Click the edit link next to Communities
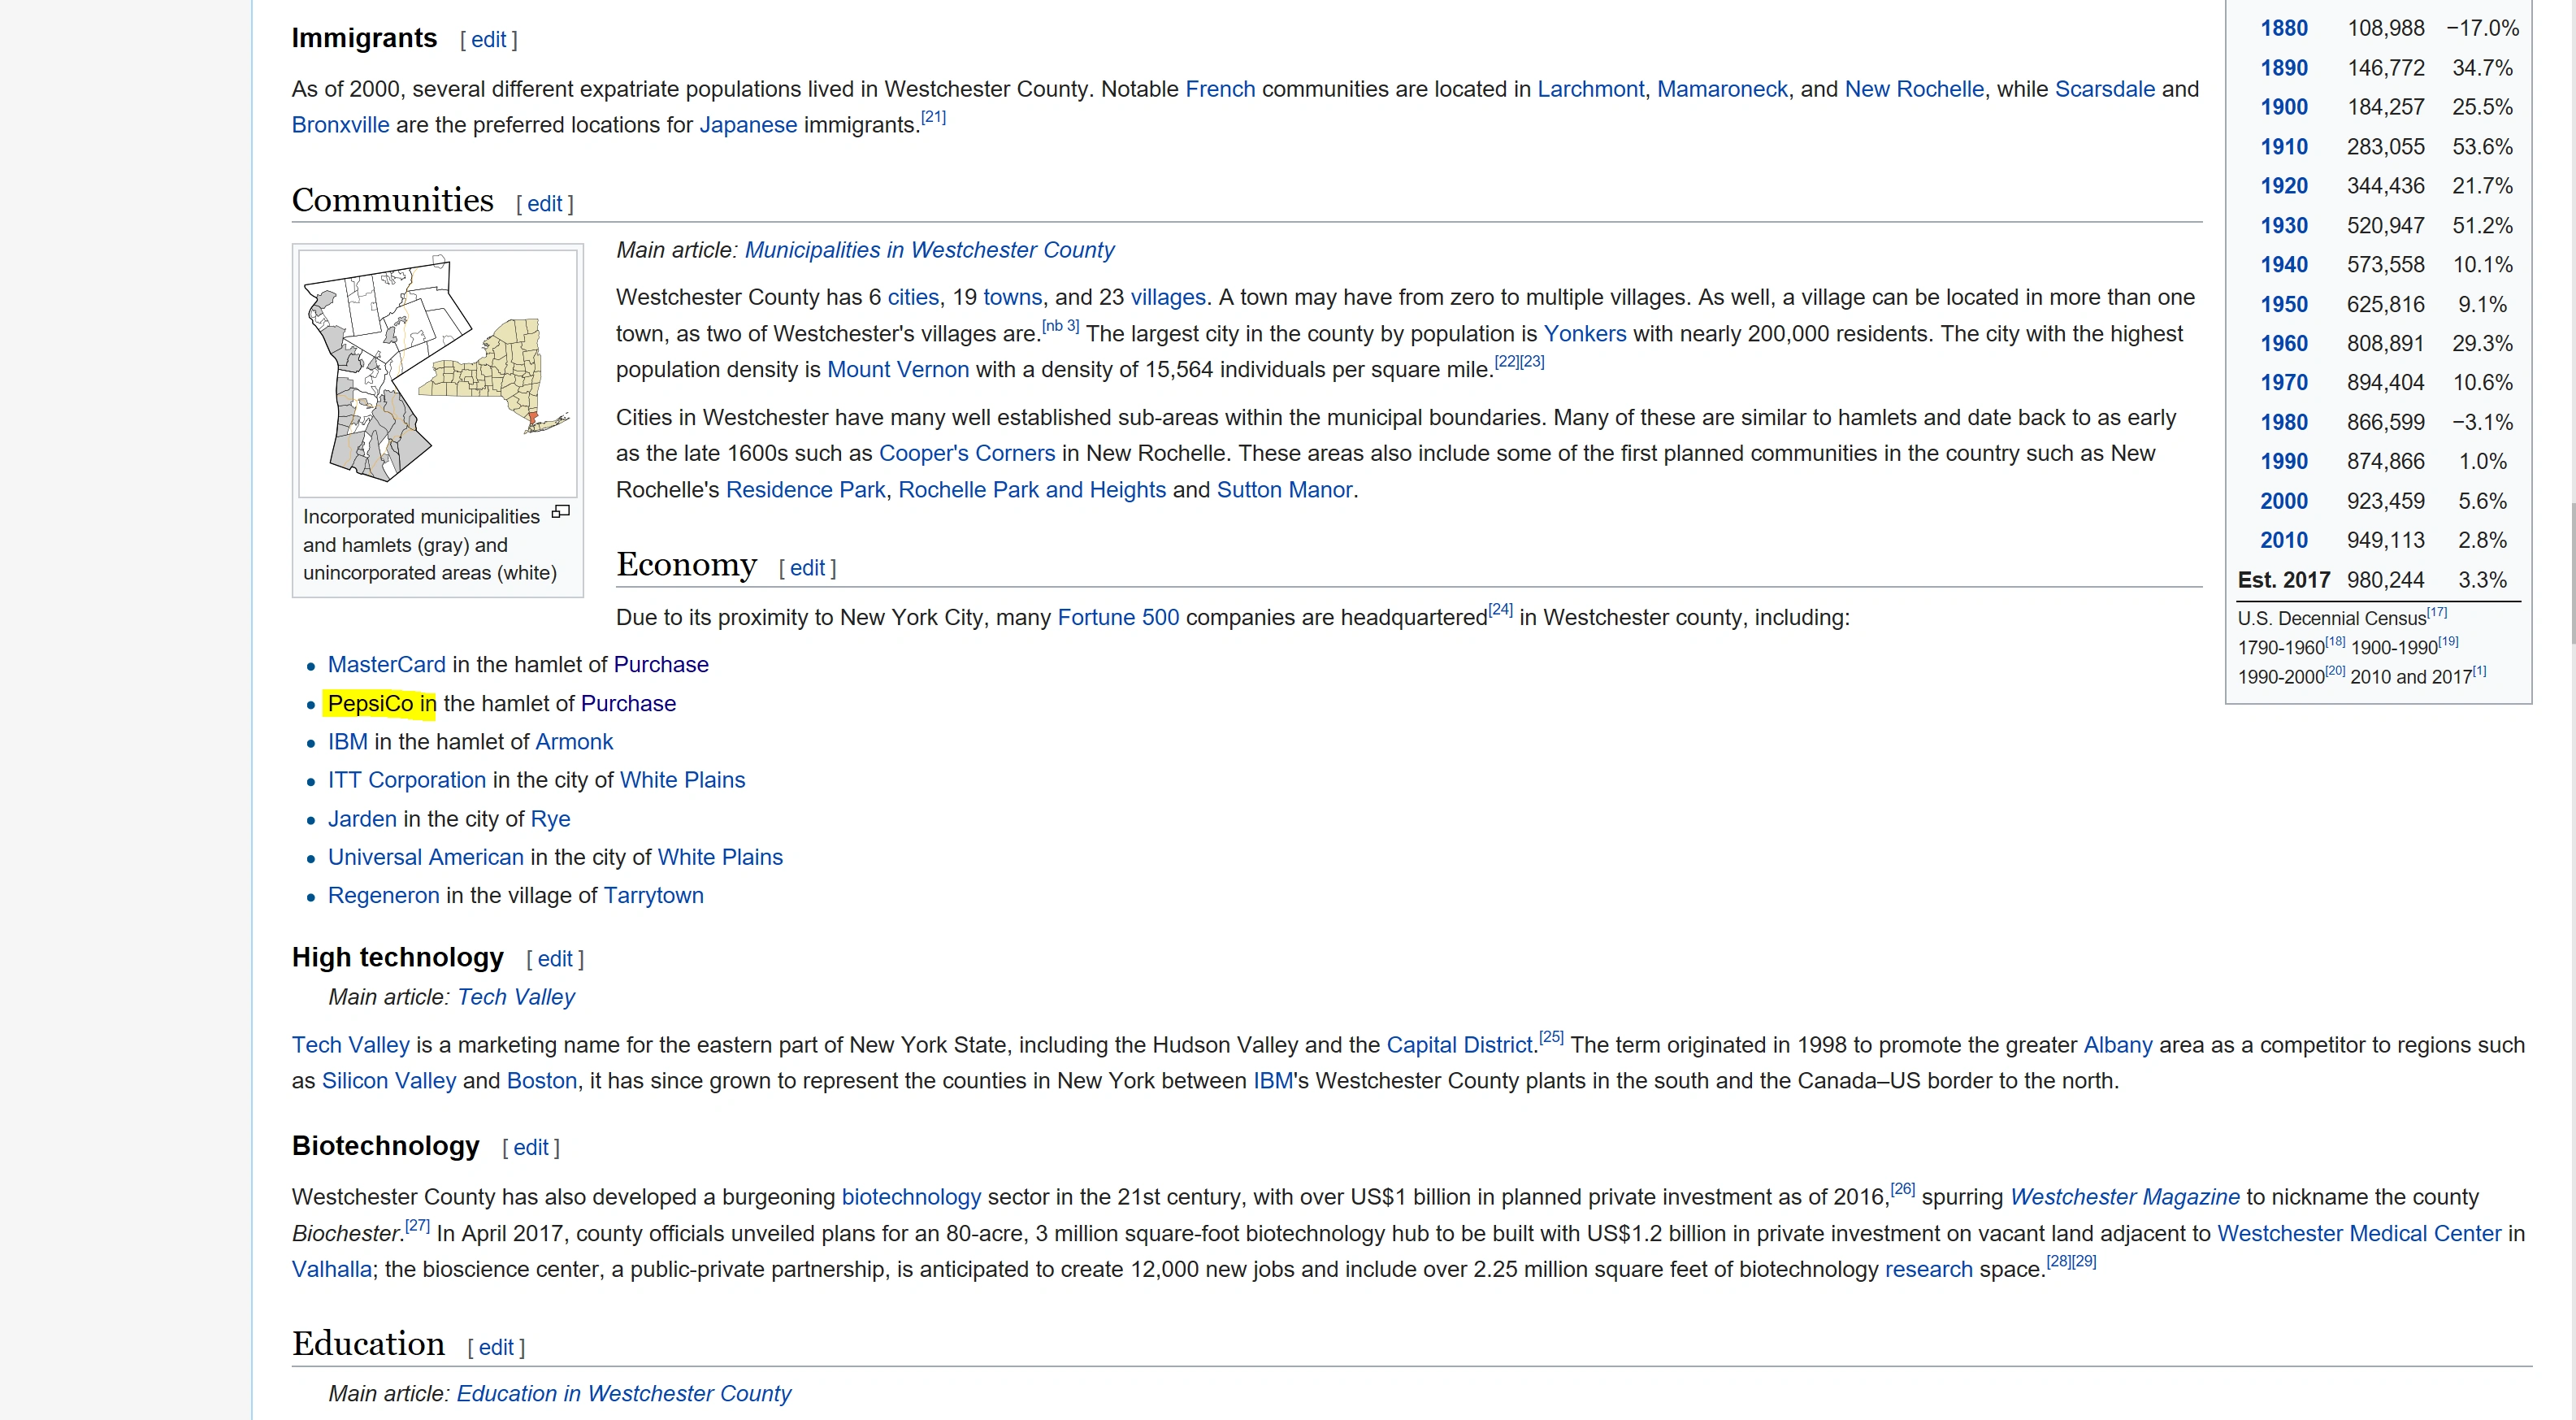Screen dimensions: 2576x1420 [544, 204]
